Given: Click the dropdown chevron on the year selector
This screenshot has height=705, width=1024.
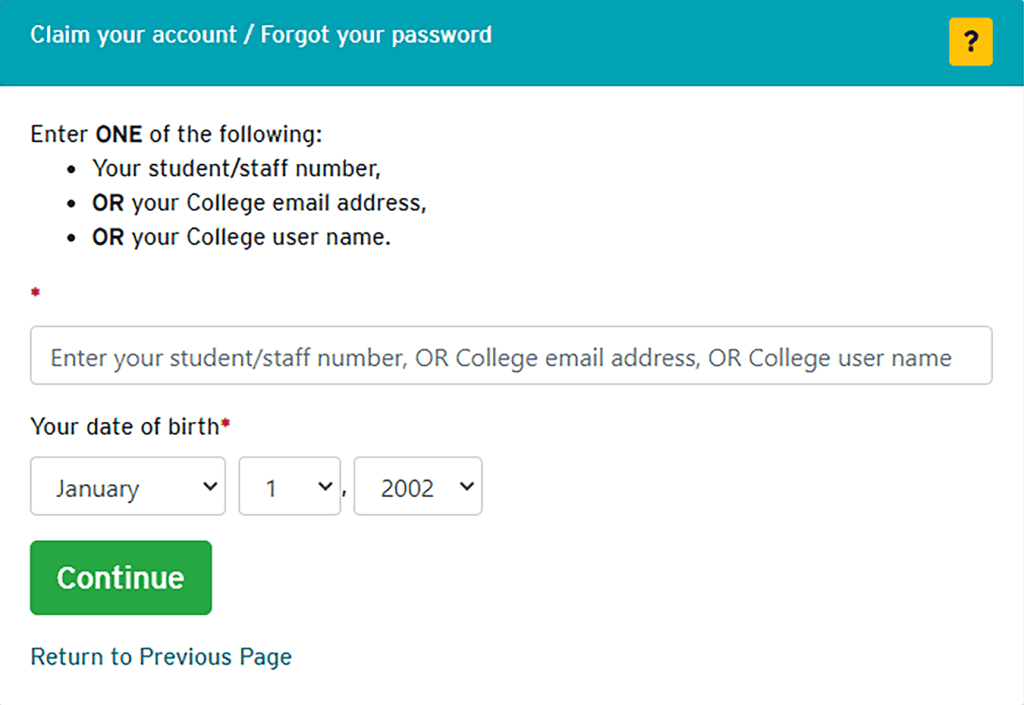Looking at the screenshot, I should [x=466, y=486].
